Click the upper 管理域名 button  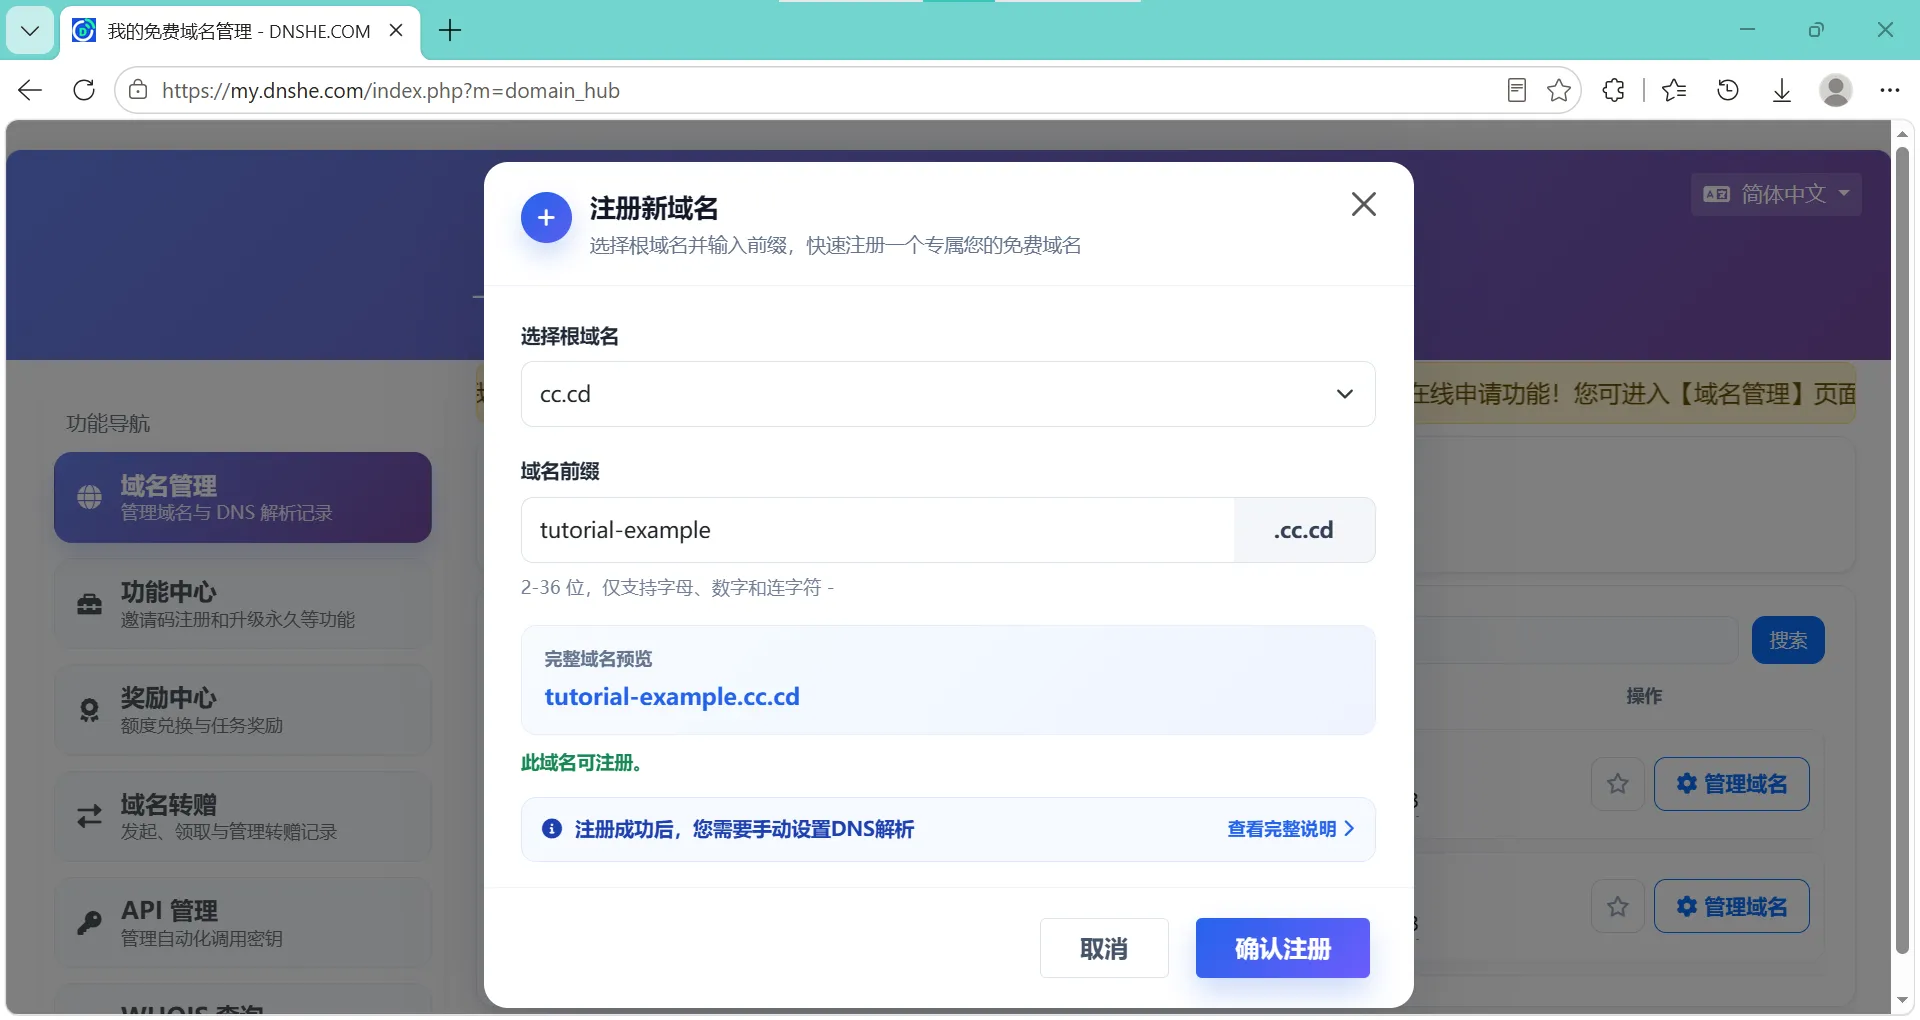1732,784
